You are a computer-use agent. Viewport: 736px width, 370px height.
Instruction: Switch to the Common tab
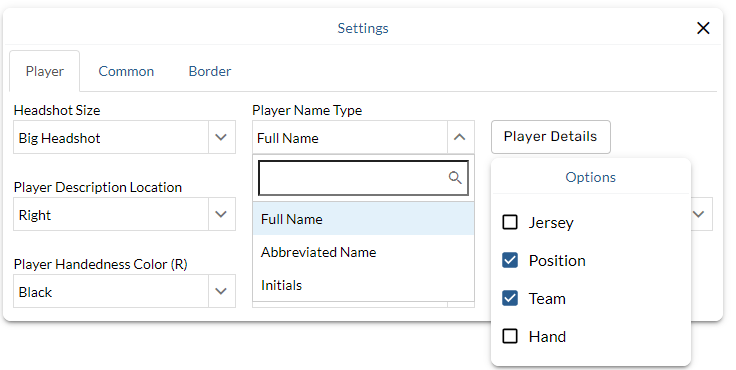pyautogui.click(x=126, y=71)
